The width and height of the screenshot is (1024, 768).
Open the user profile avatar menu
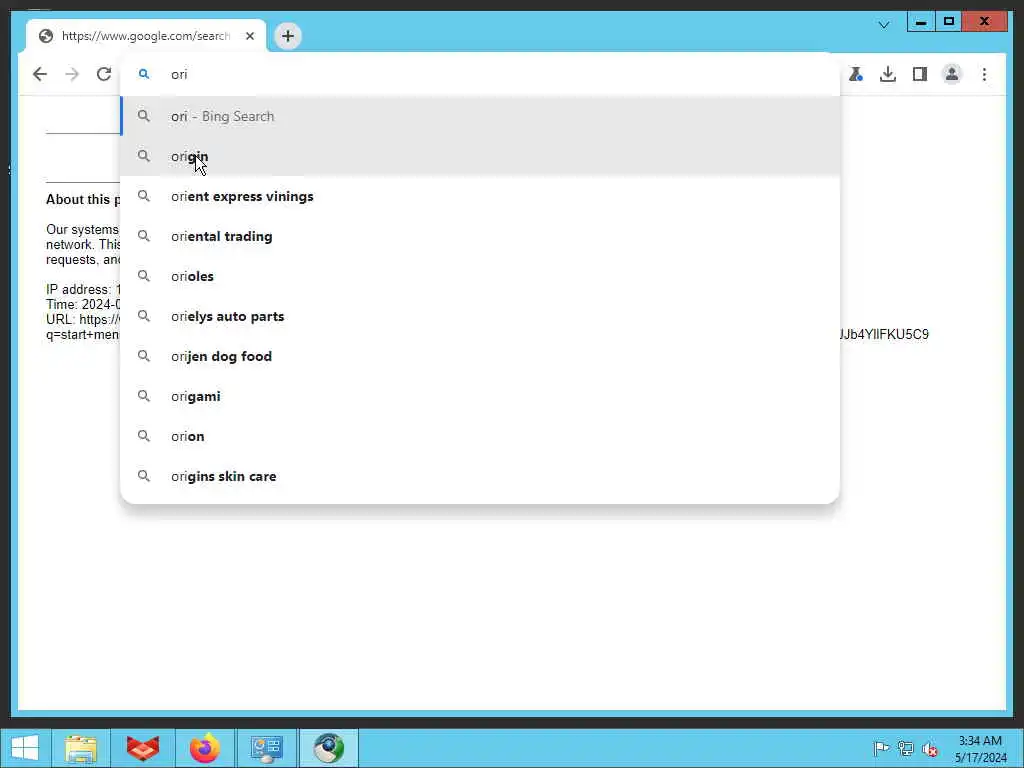click(x=952, y=74)
